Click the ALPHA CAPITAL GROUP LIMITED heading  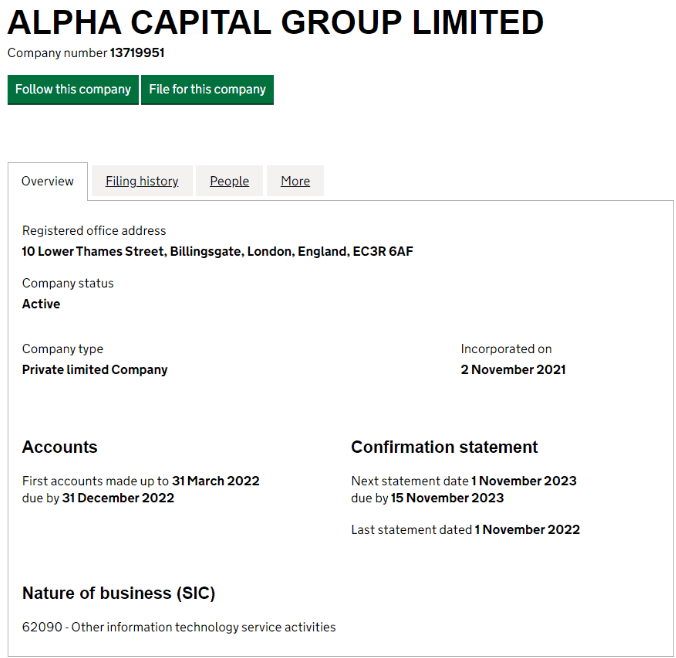click(x=276, y=23)
